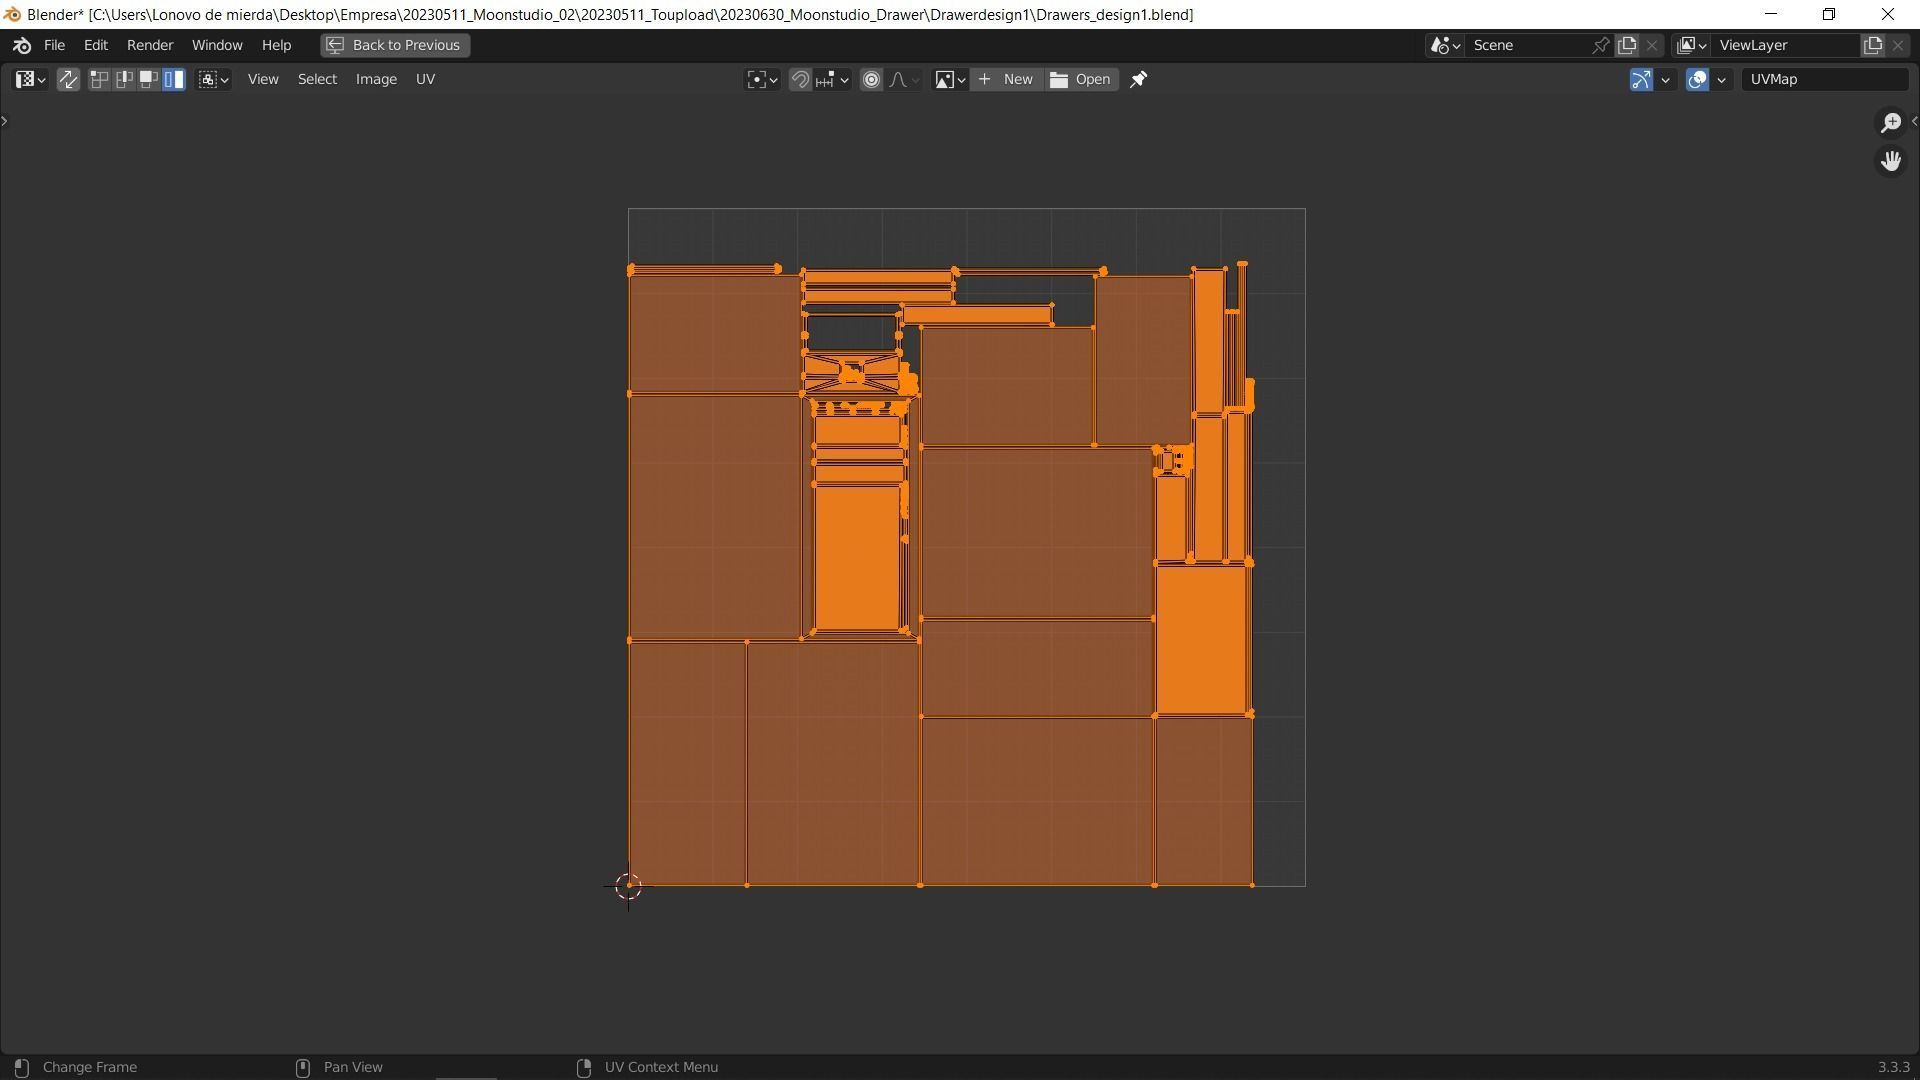Click the Zoom view magnifier icon
The image size is (1920, 1080).
pyautogui.click(x=1890, y=122)
